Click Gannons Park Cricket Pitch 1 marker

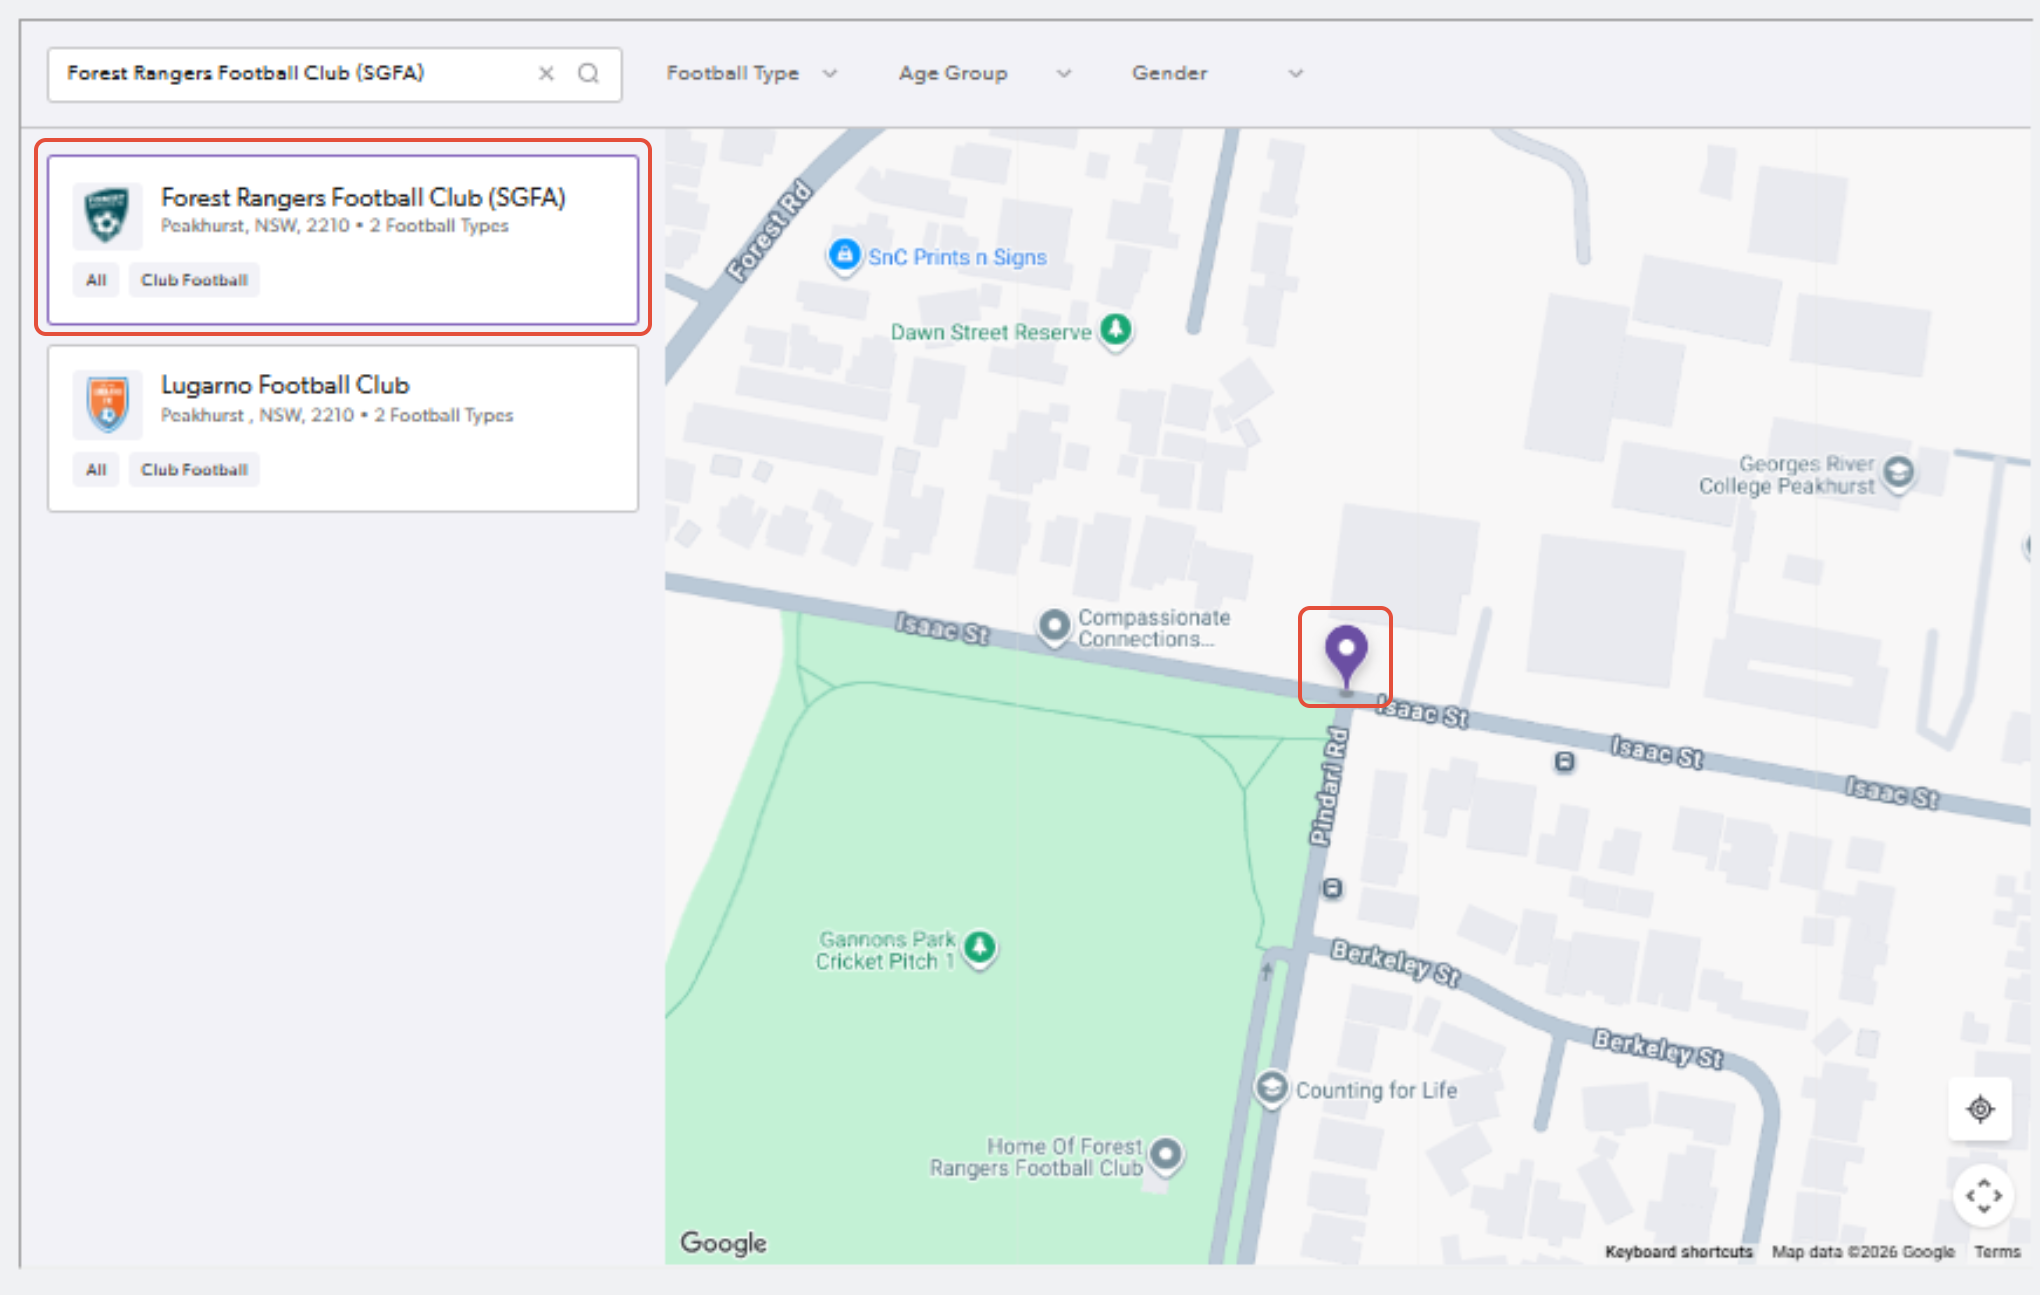pos(980,947)
